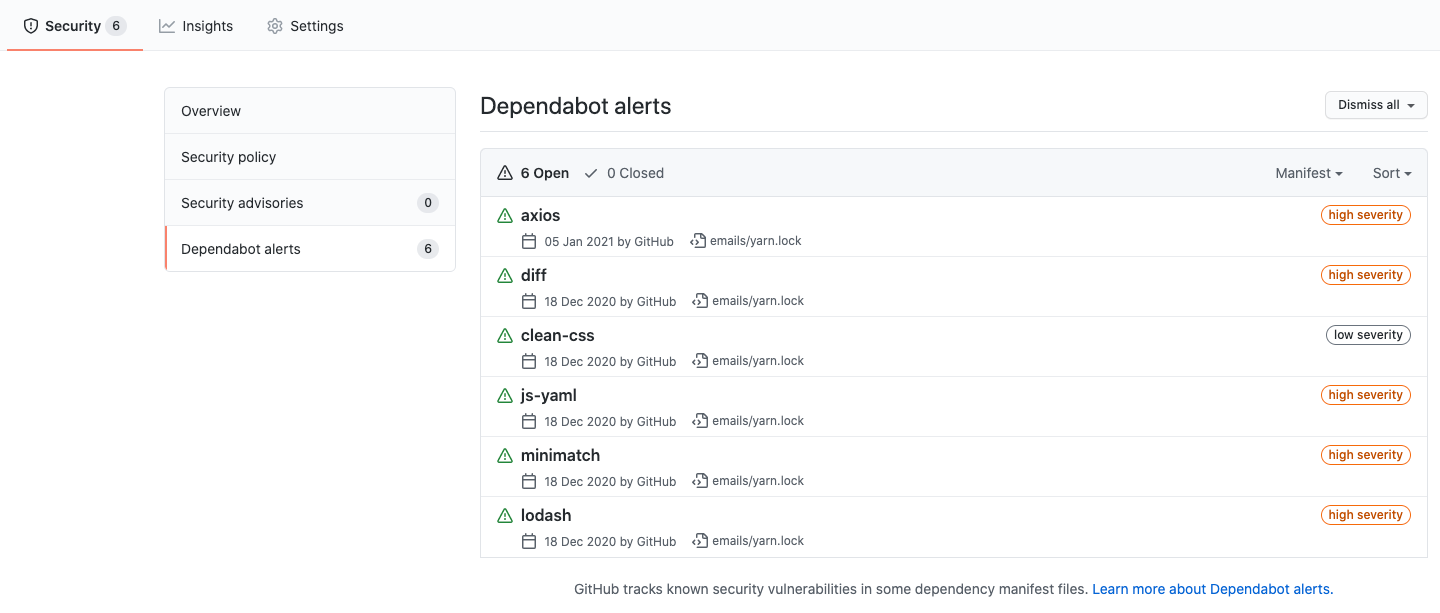Click emails/yarn.lock text in diff row
1440x613 pixels.
click(x=758, y=301)
